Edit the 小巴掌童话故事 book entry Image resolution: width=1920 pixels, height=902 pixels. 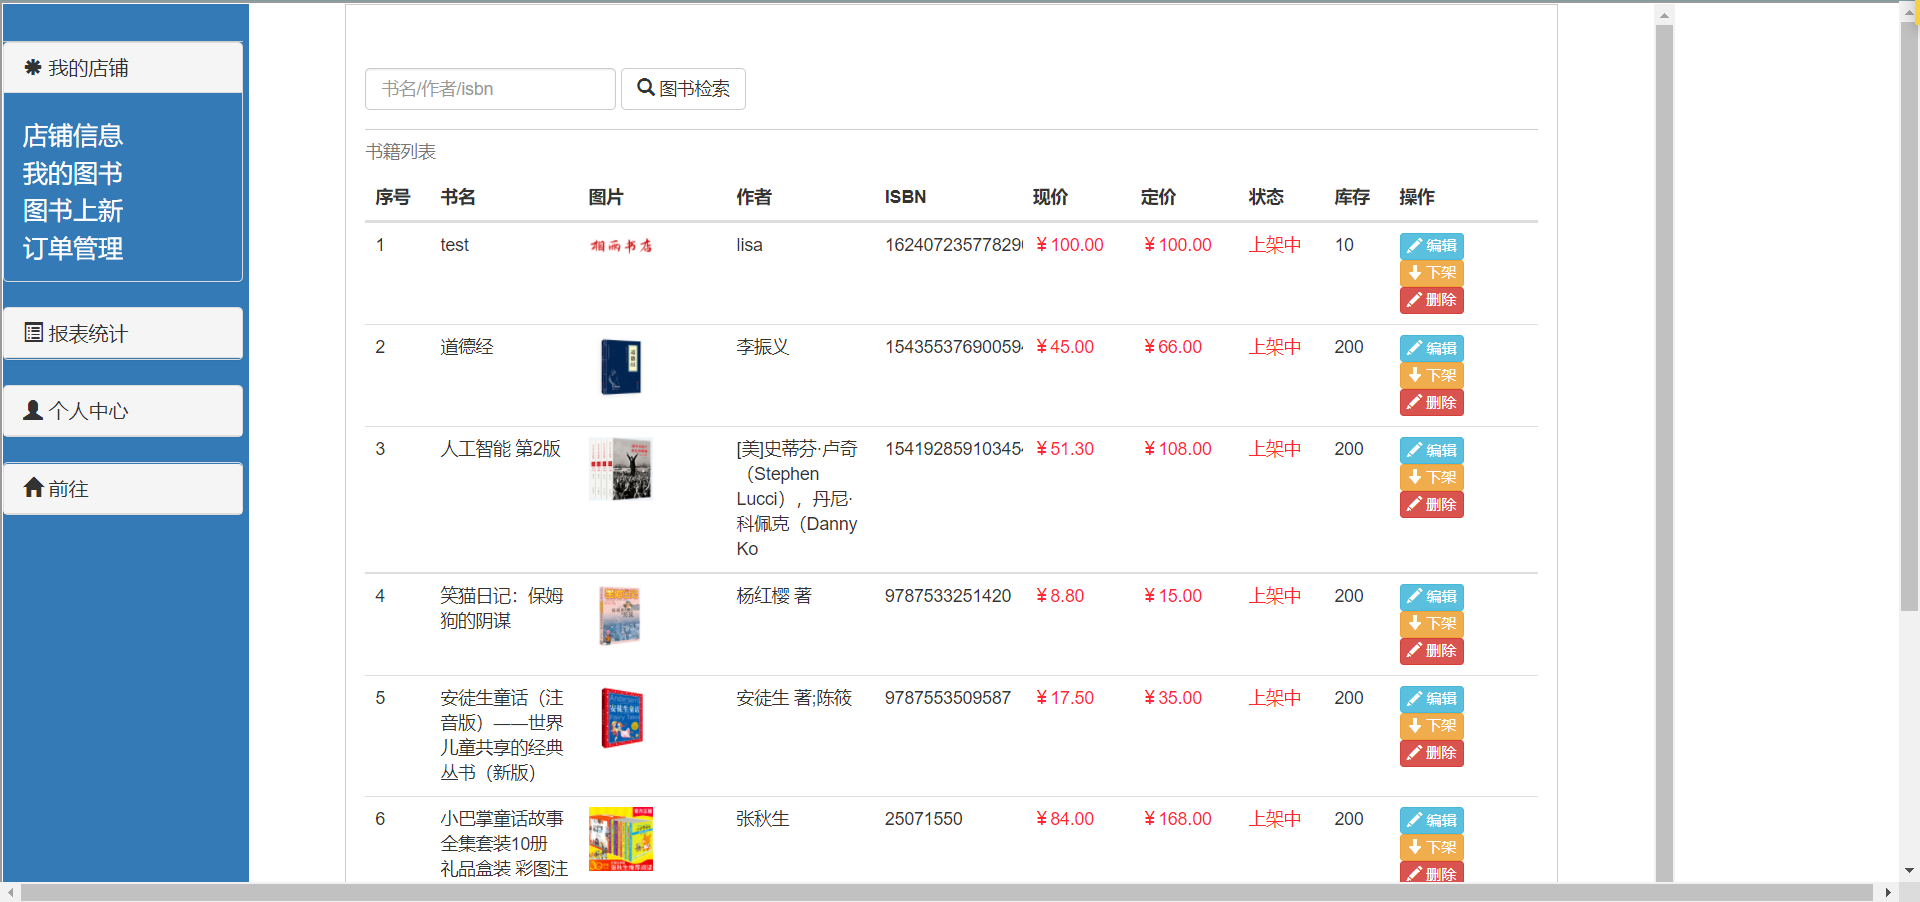point(1431,820)
